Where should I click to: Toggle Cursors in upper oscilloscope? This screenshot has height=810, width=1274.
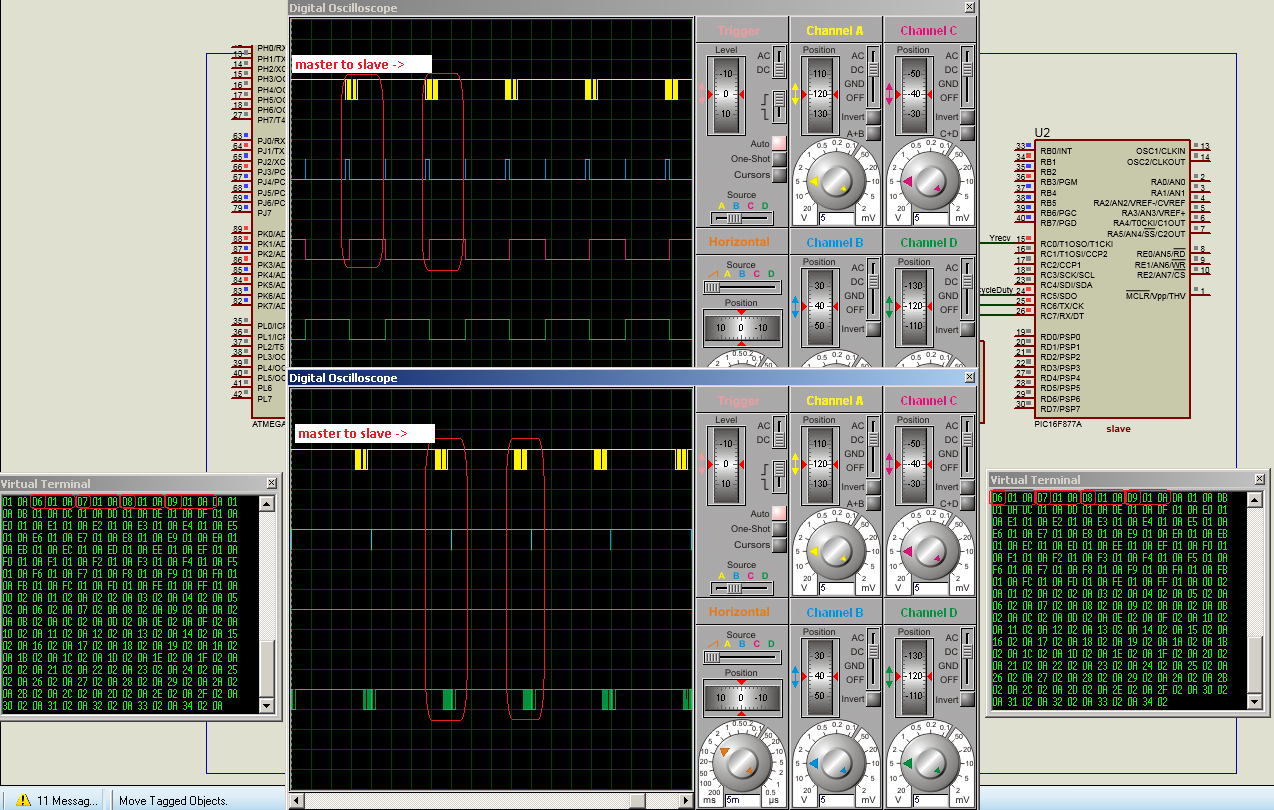coord(779,175)
